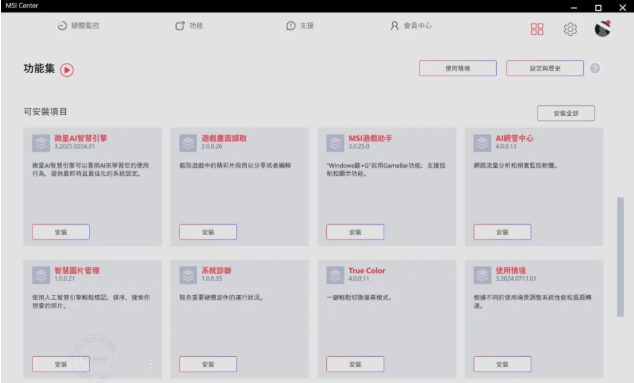Install 遊戲畫面擷取

208,232
